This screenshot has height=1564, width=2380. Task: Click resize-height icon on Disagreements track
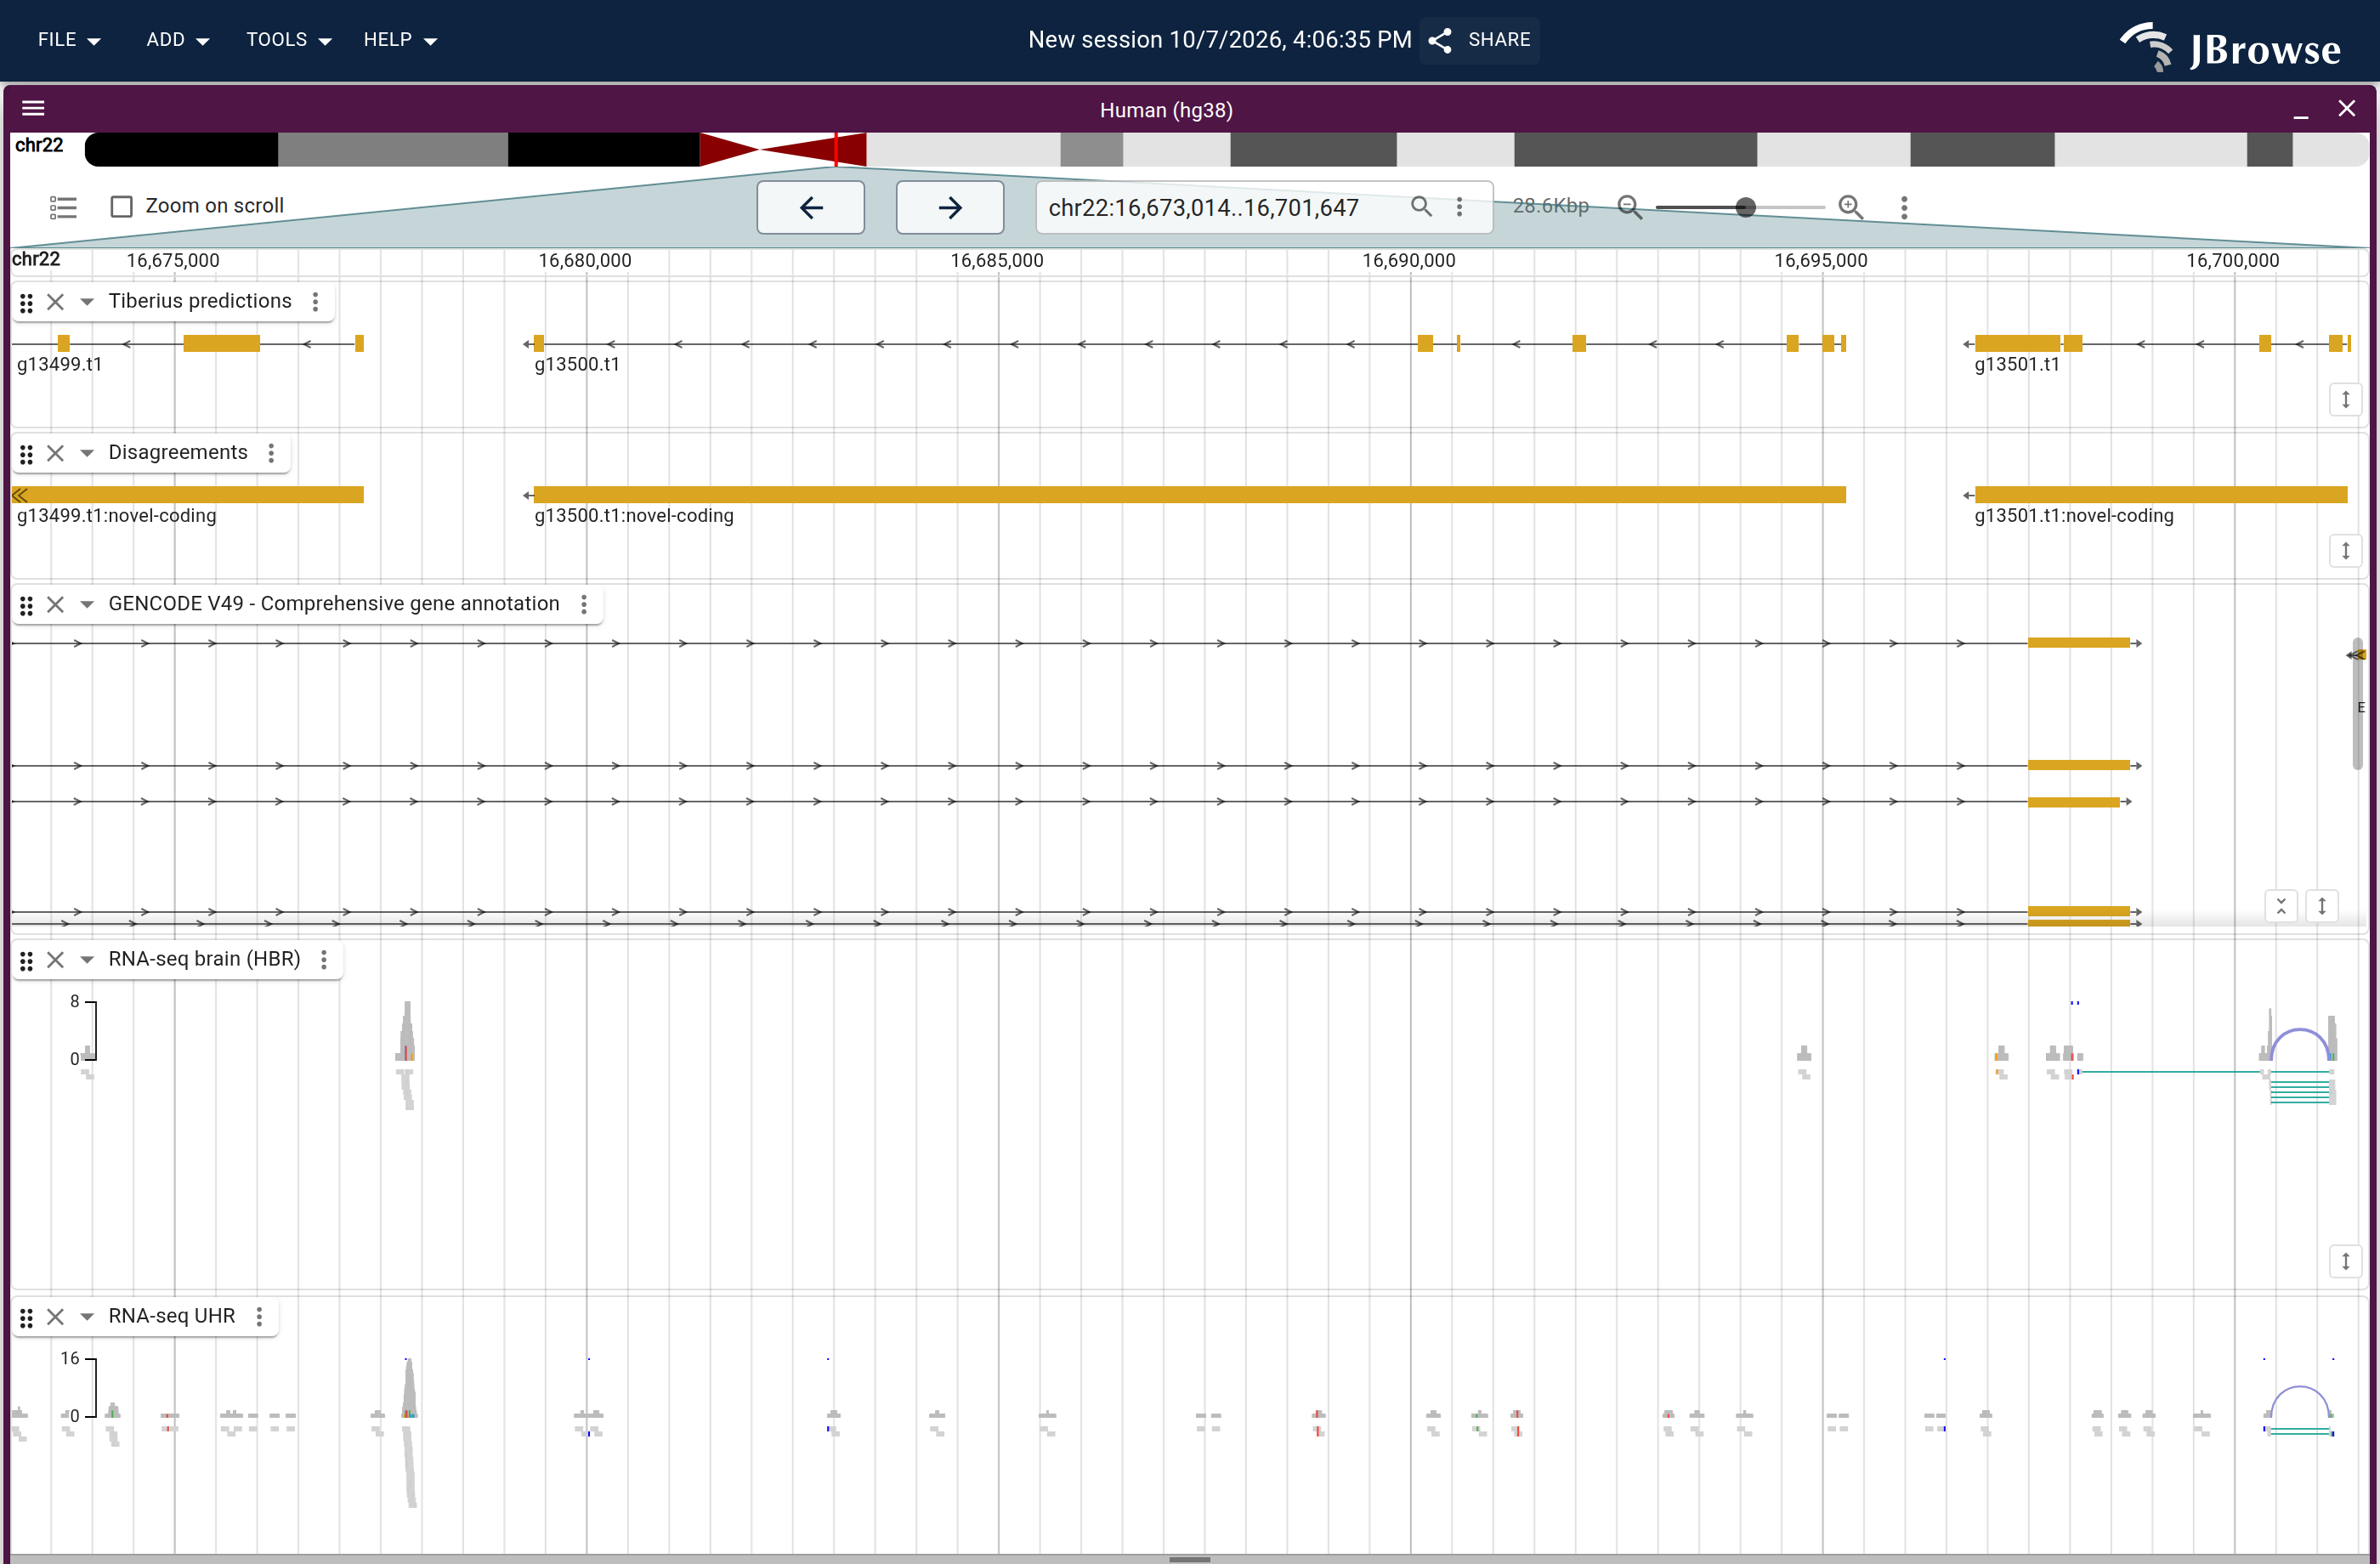[x=2345, y=551]
